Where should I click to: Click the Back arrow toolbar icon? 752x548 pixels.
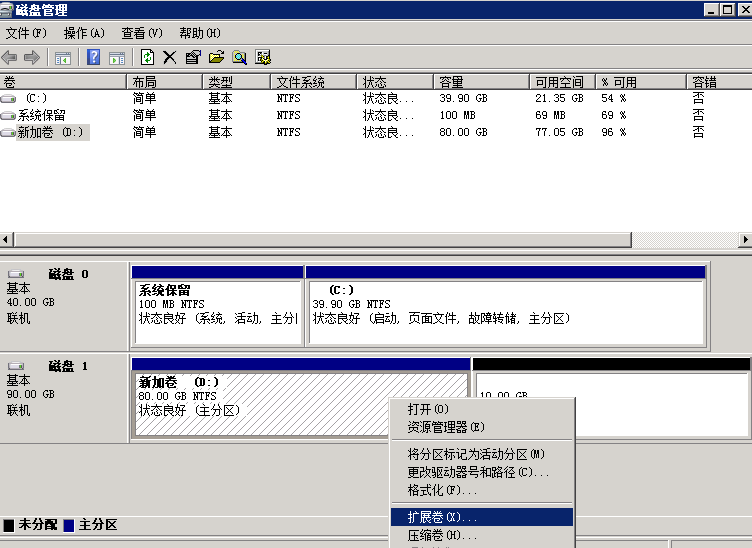[x=10, y=57]
